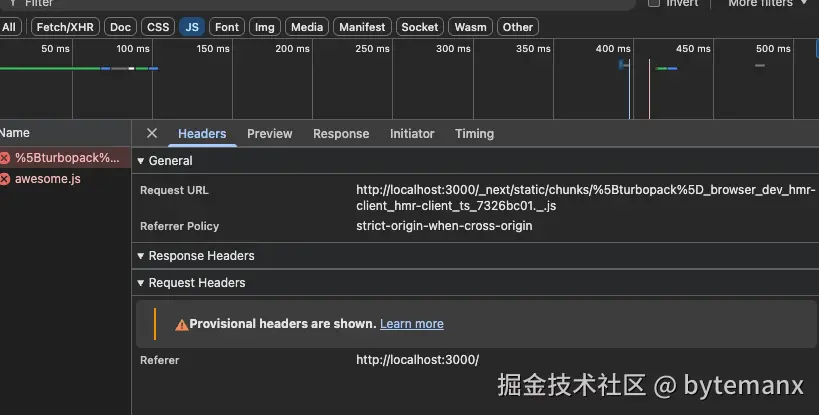Filter requests by Wasm type
The height and width of the screenshot is (415, 819).
point(470,27)
